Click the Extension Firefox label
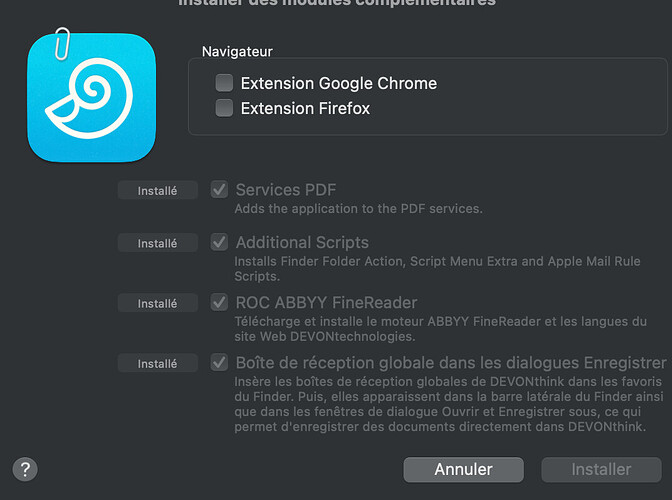This screenshot has width=672, height=500. click(305, 108)
